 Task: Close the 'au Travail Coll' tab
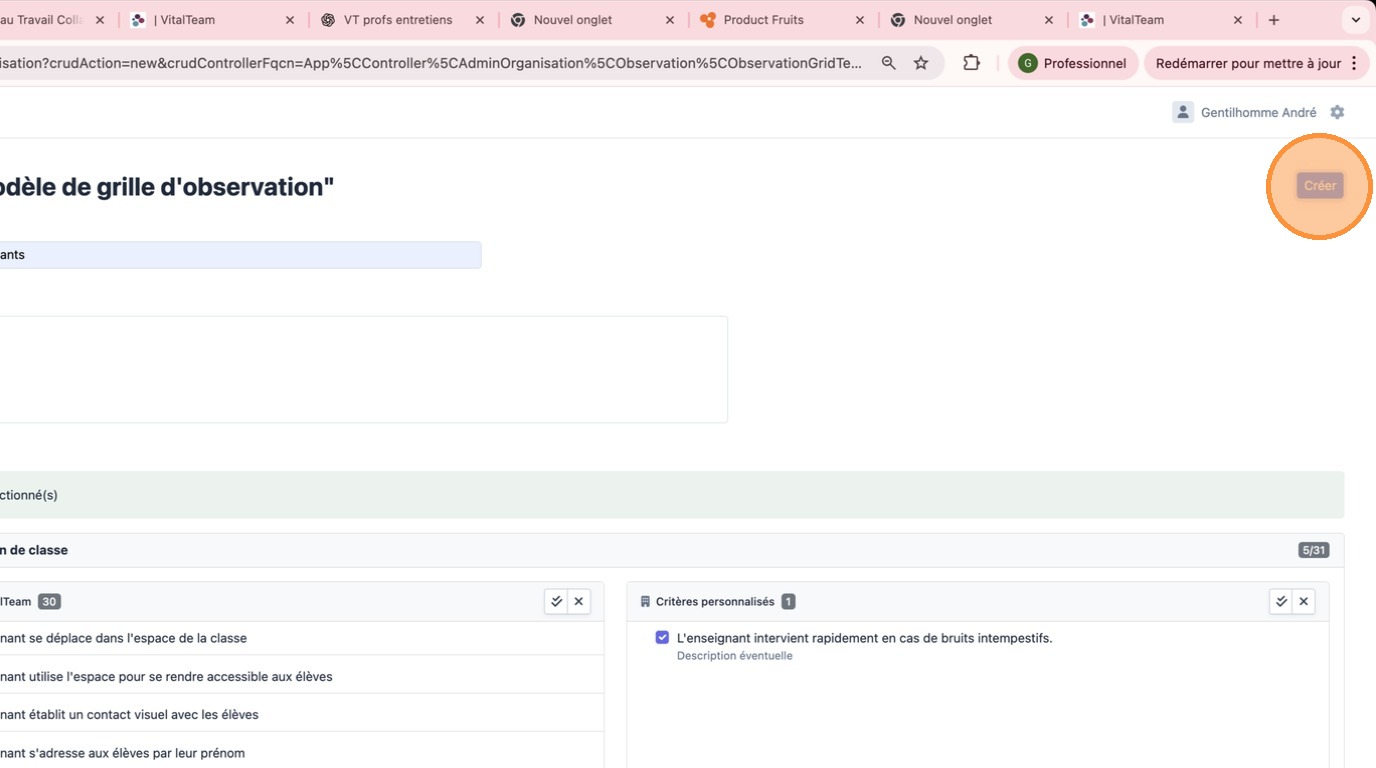point(100,20)
